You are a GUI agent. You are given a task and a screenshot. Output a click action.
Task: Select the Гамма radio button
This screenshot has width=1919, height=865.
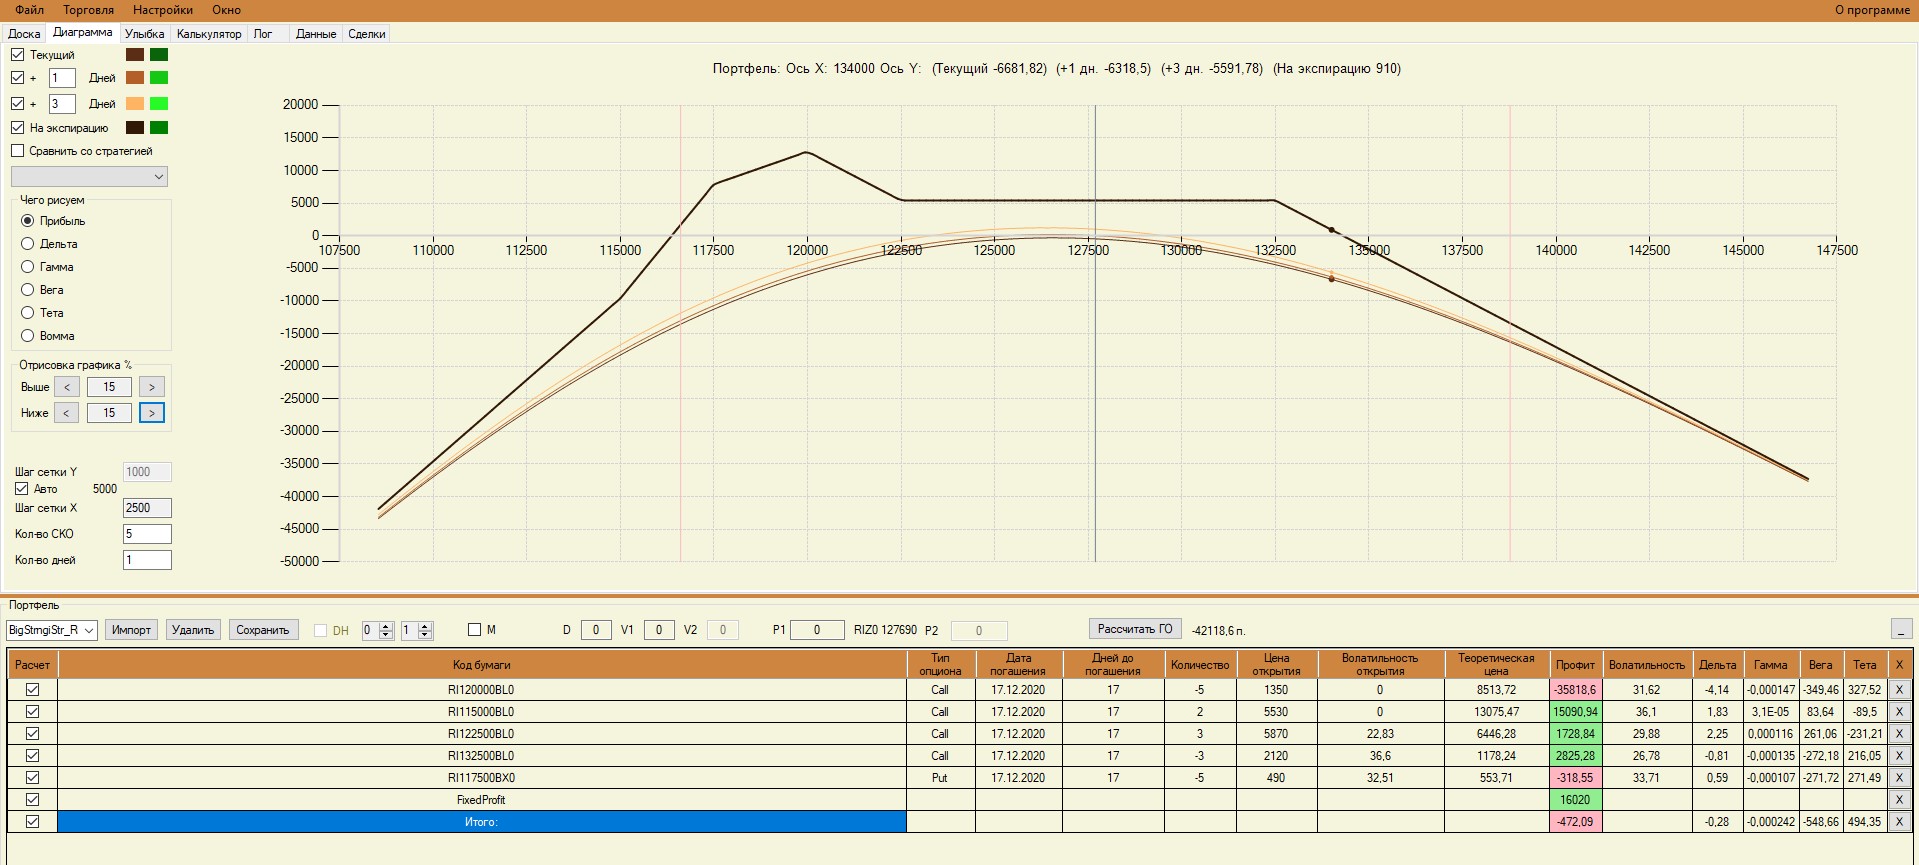[28, 267]
